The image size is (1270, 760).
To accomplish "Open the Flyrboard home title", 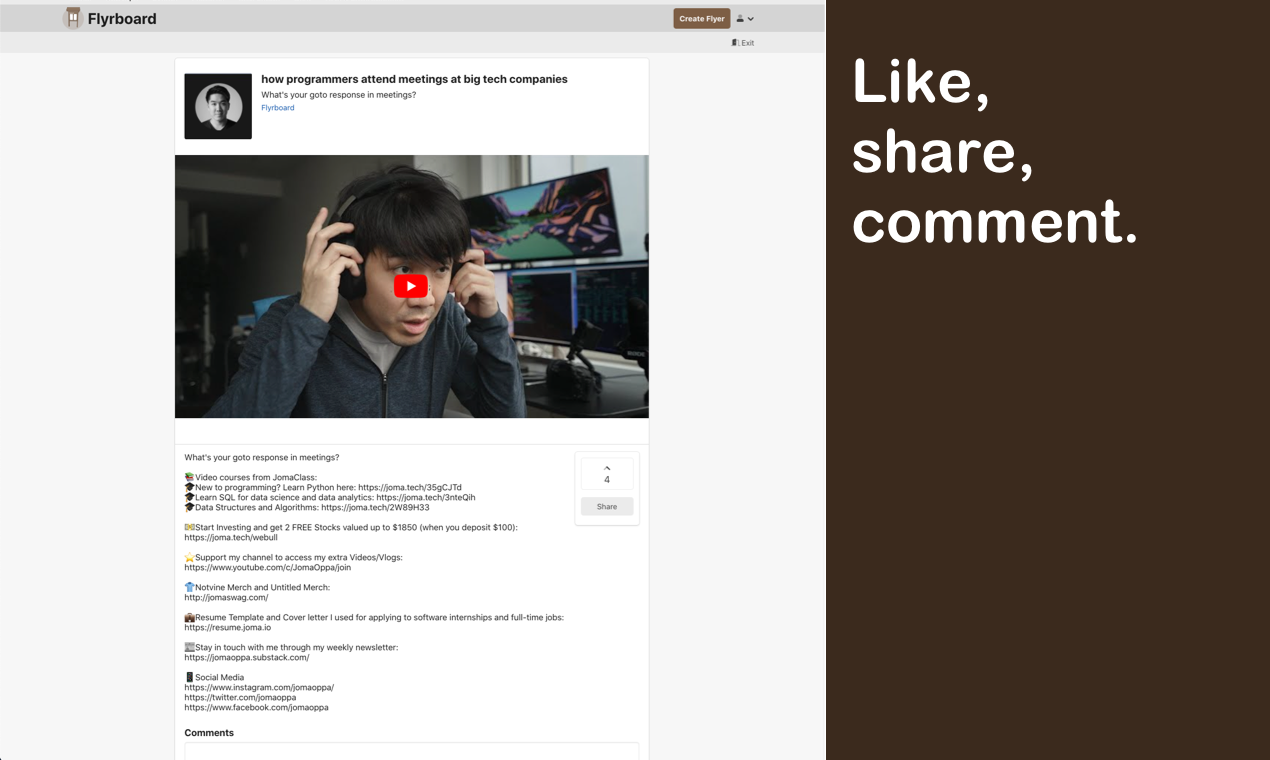I will click(122, 18).
